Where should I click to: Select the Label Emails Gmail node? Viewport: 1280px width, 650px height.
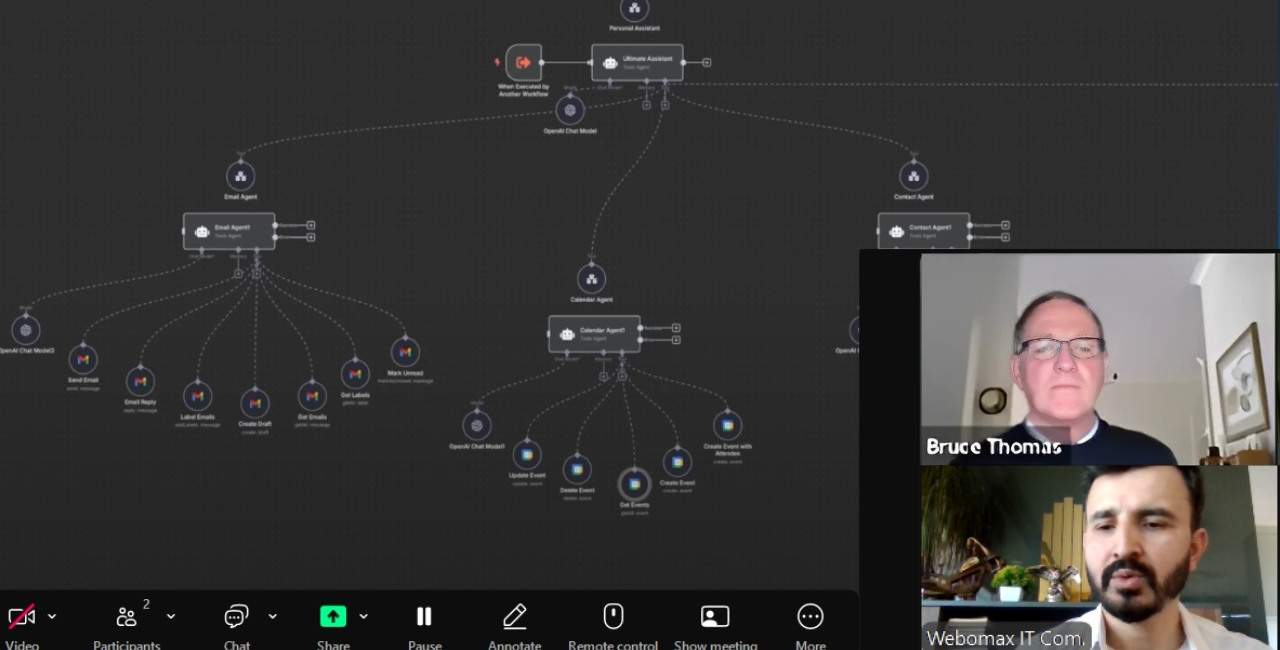[x=197, y=396]
